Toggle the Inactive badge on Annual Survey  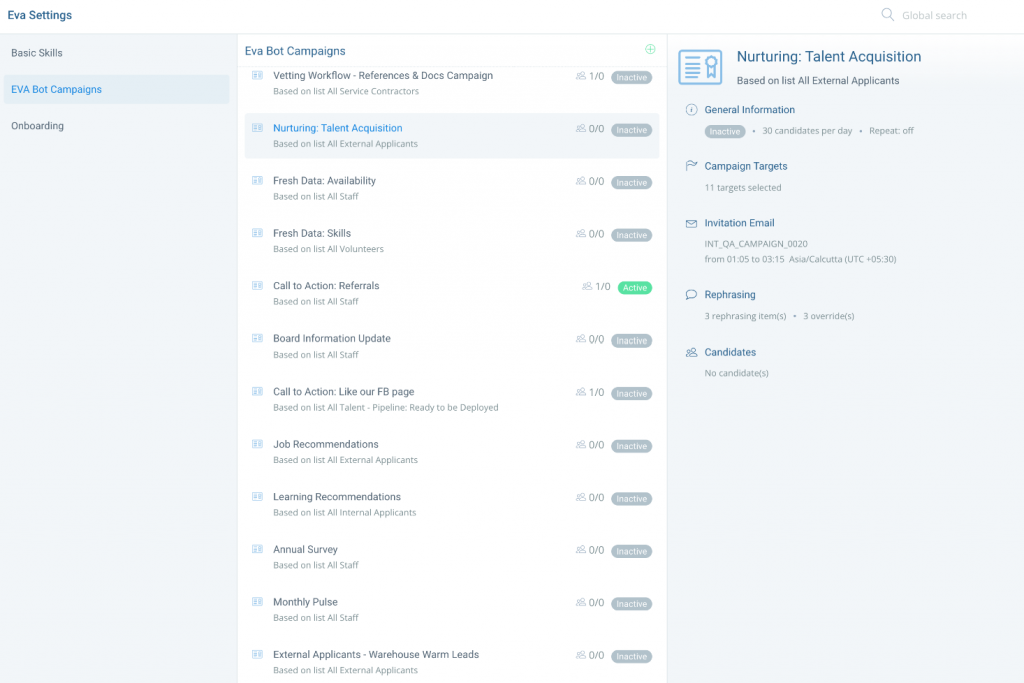tap(631, 551)
